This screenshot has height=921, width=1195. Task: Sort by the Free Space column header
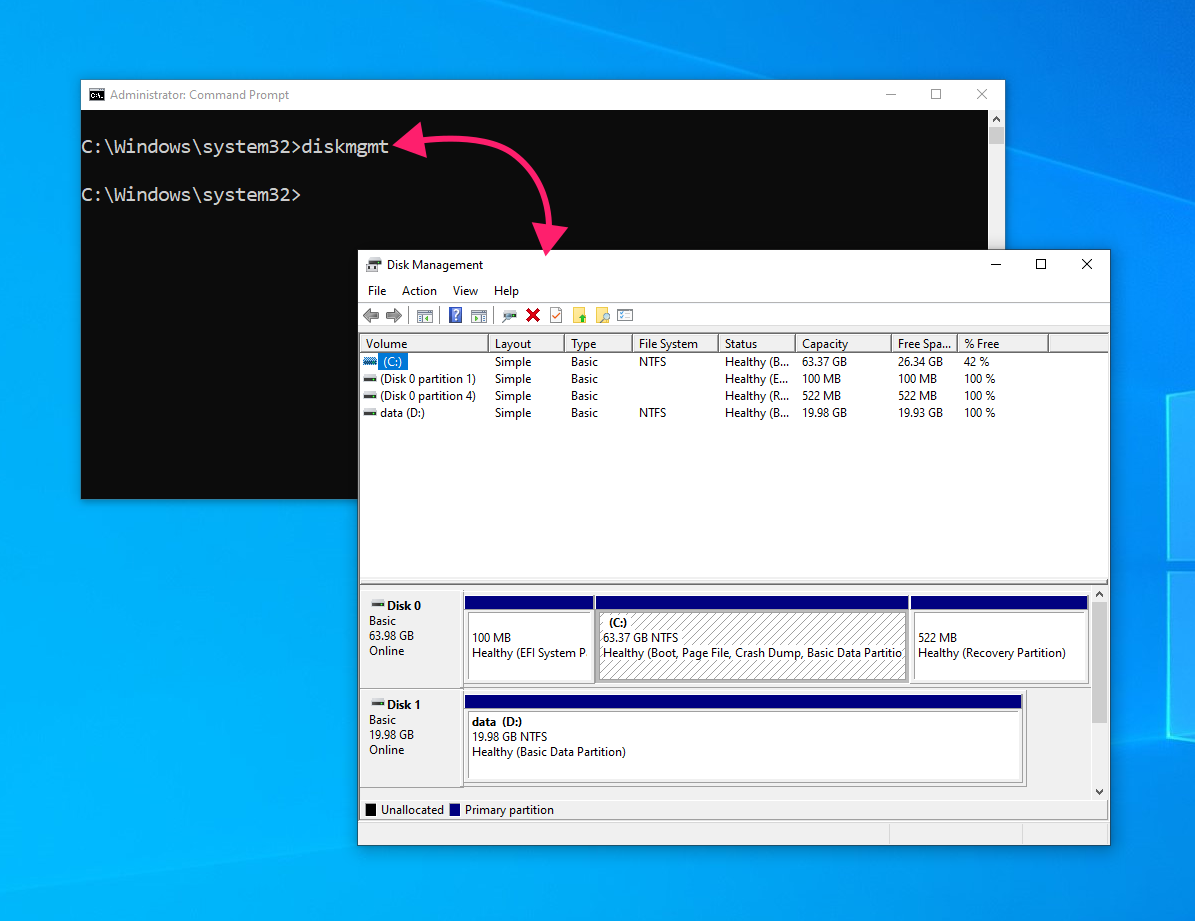tap(924, 344)
